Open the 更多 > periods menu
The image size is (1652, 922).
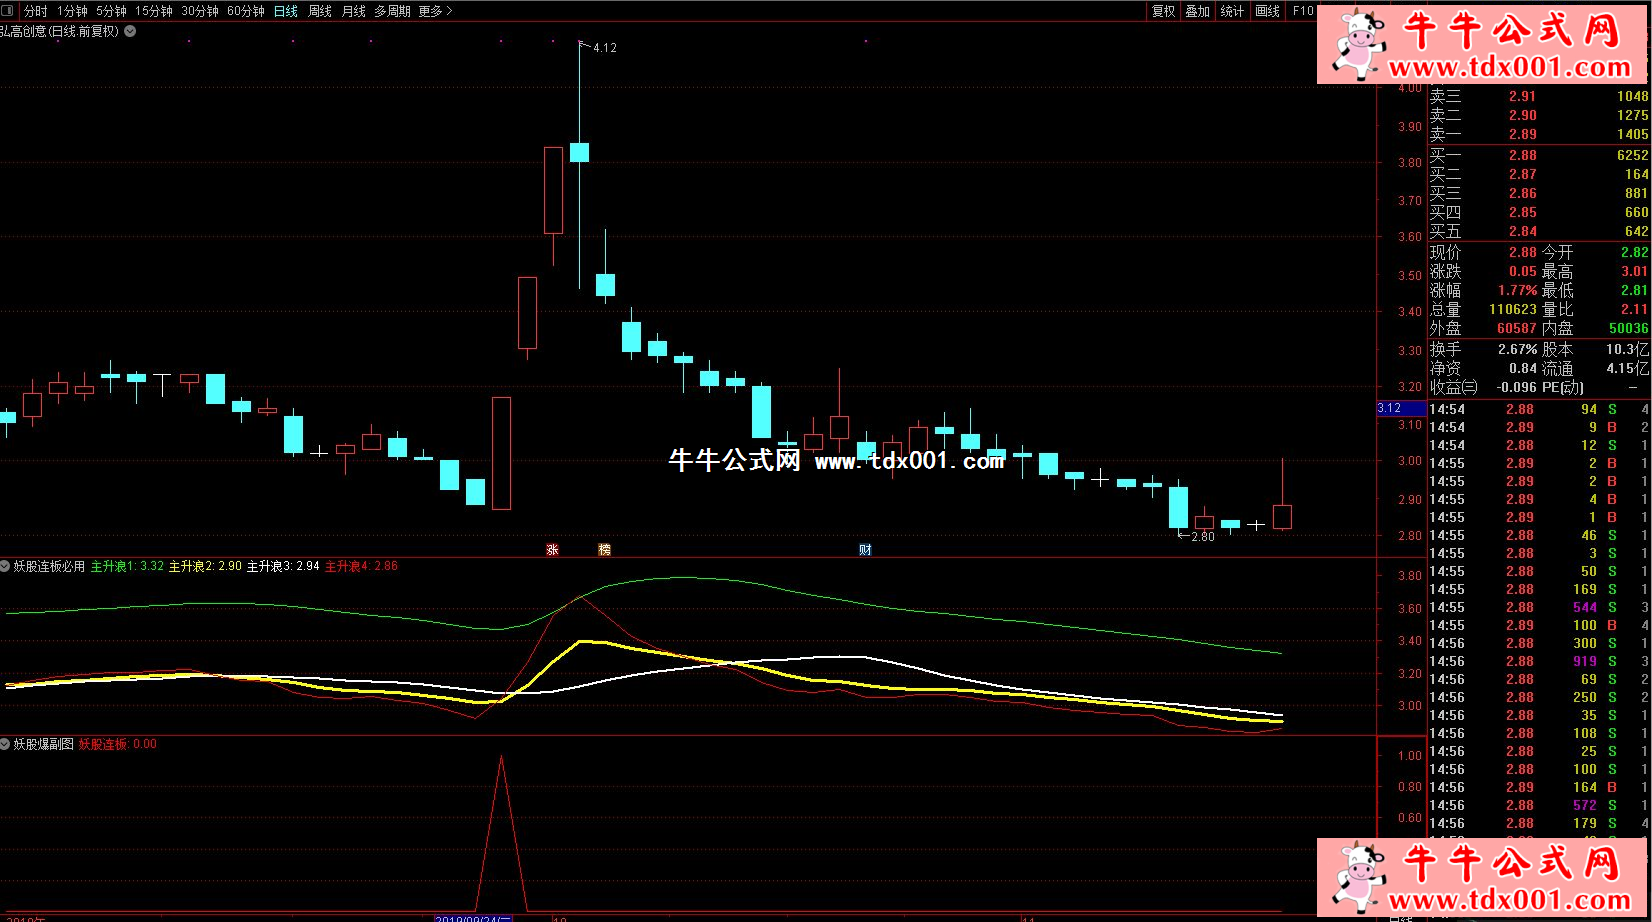[x=435, y=11]
